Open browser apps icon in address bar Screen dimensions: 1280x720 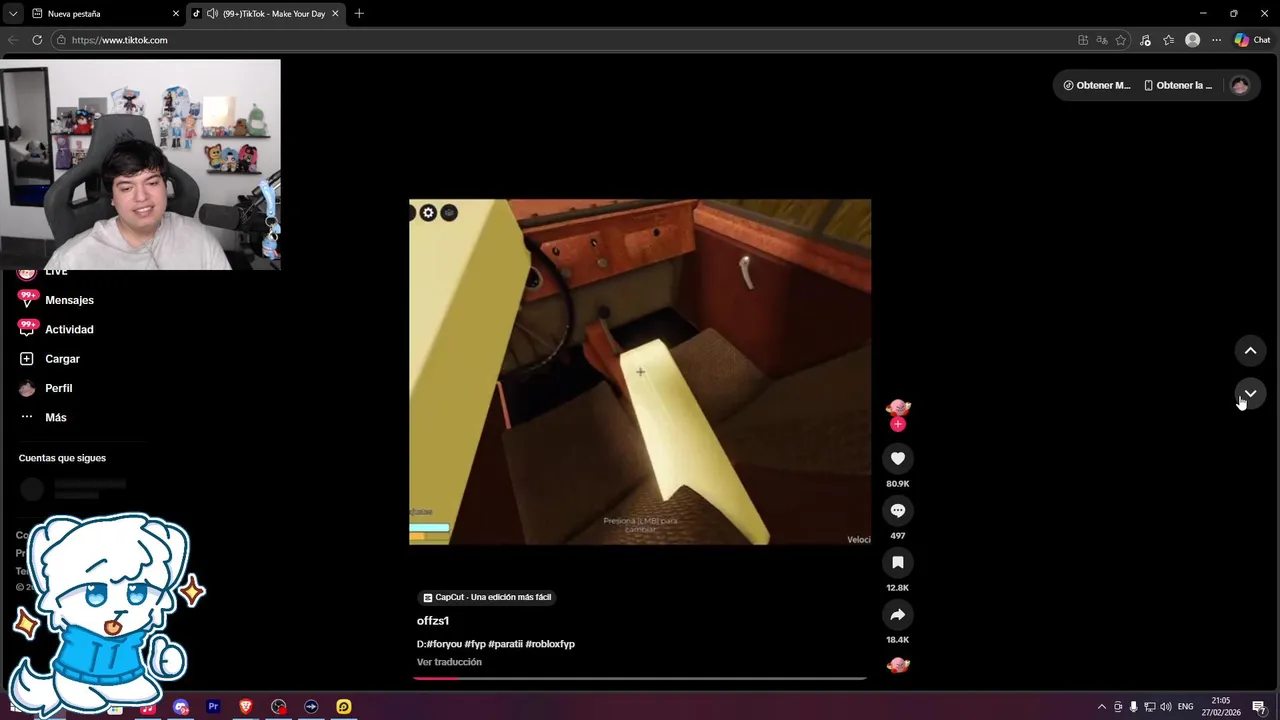coord(1083,40)
